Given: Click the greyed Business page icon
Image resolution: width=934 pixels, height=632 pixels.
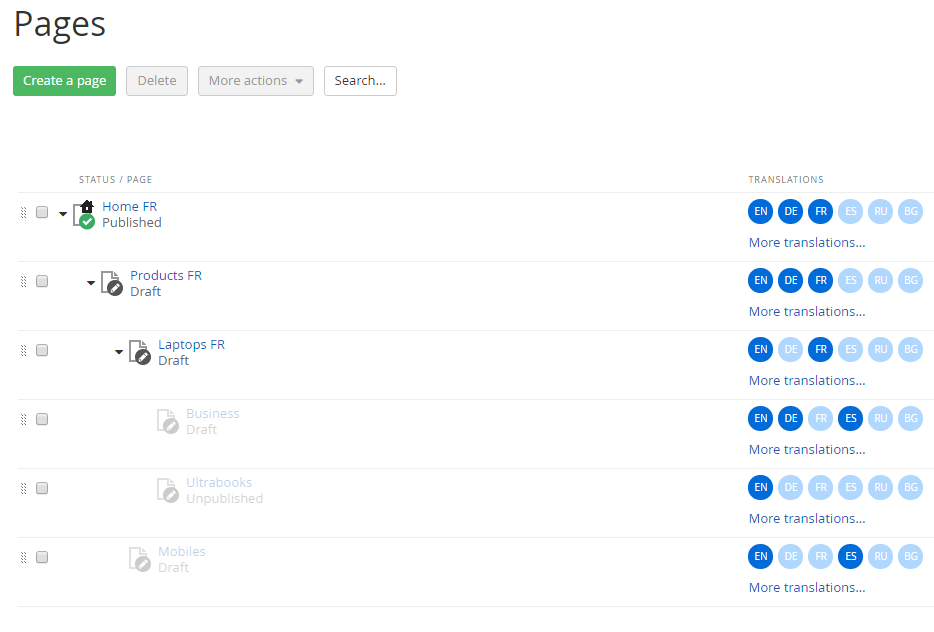Looking at the screenshot, I should (167, 421).
